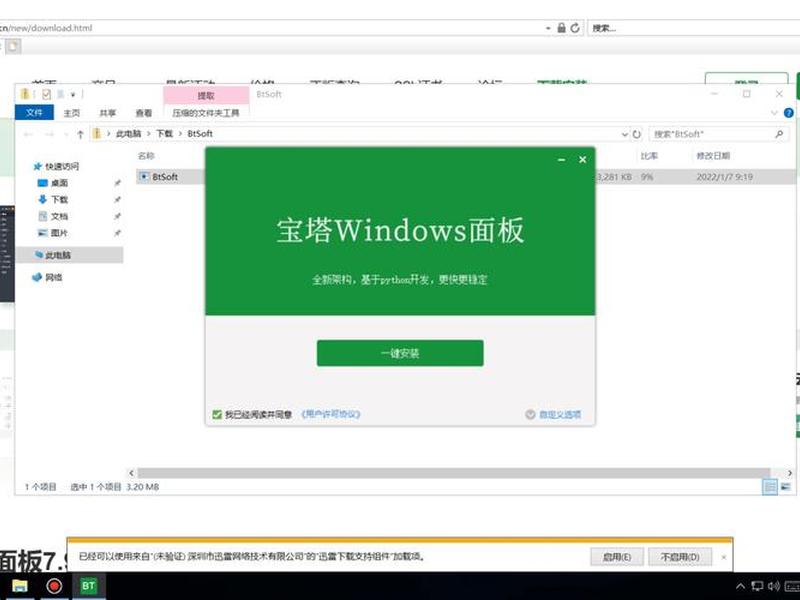Click 启用(E) in the notification bar

(x=617, y=557)
